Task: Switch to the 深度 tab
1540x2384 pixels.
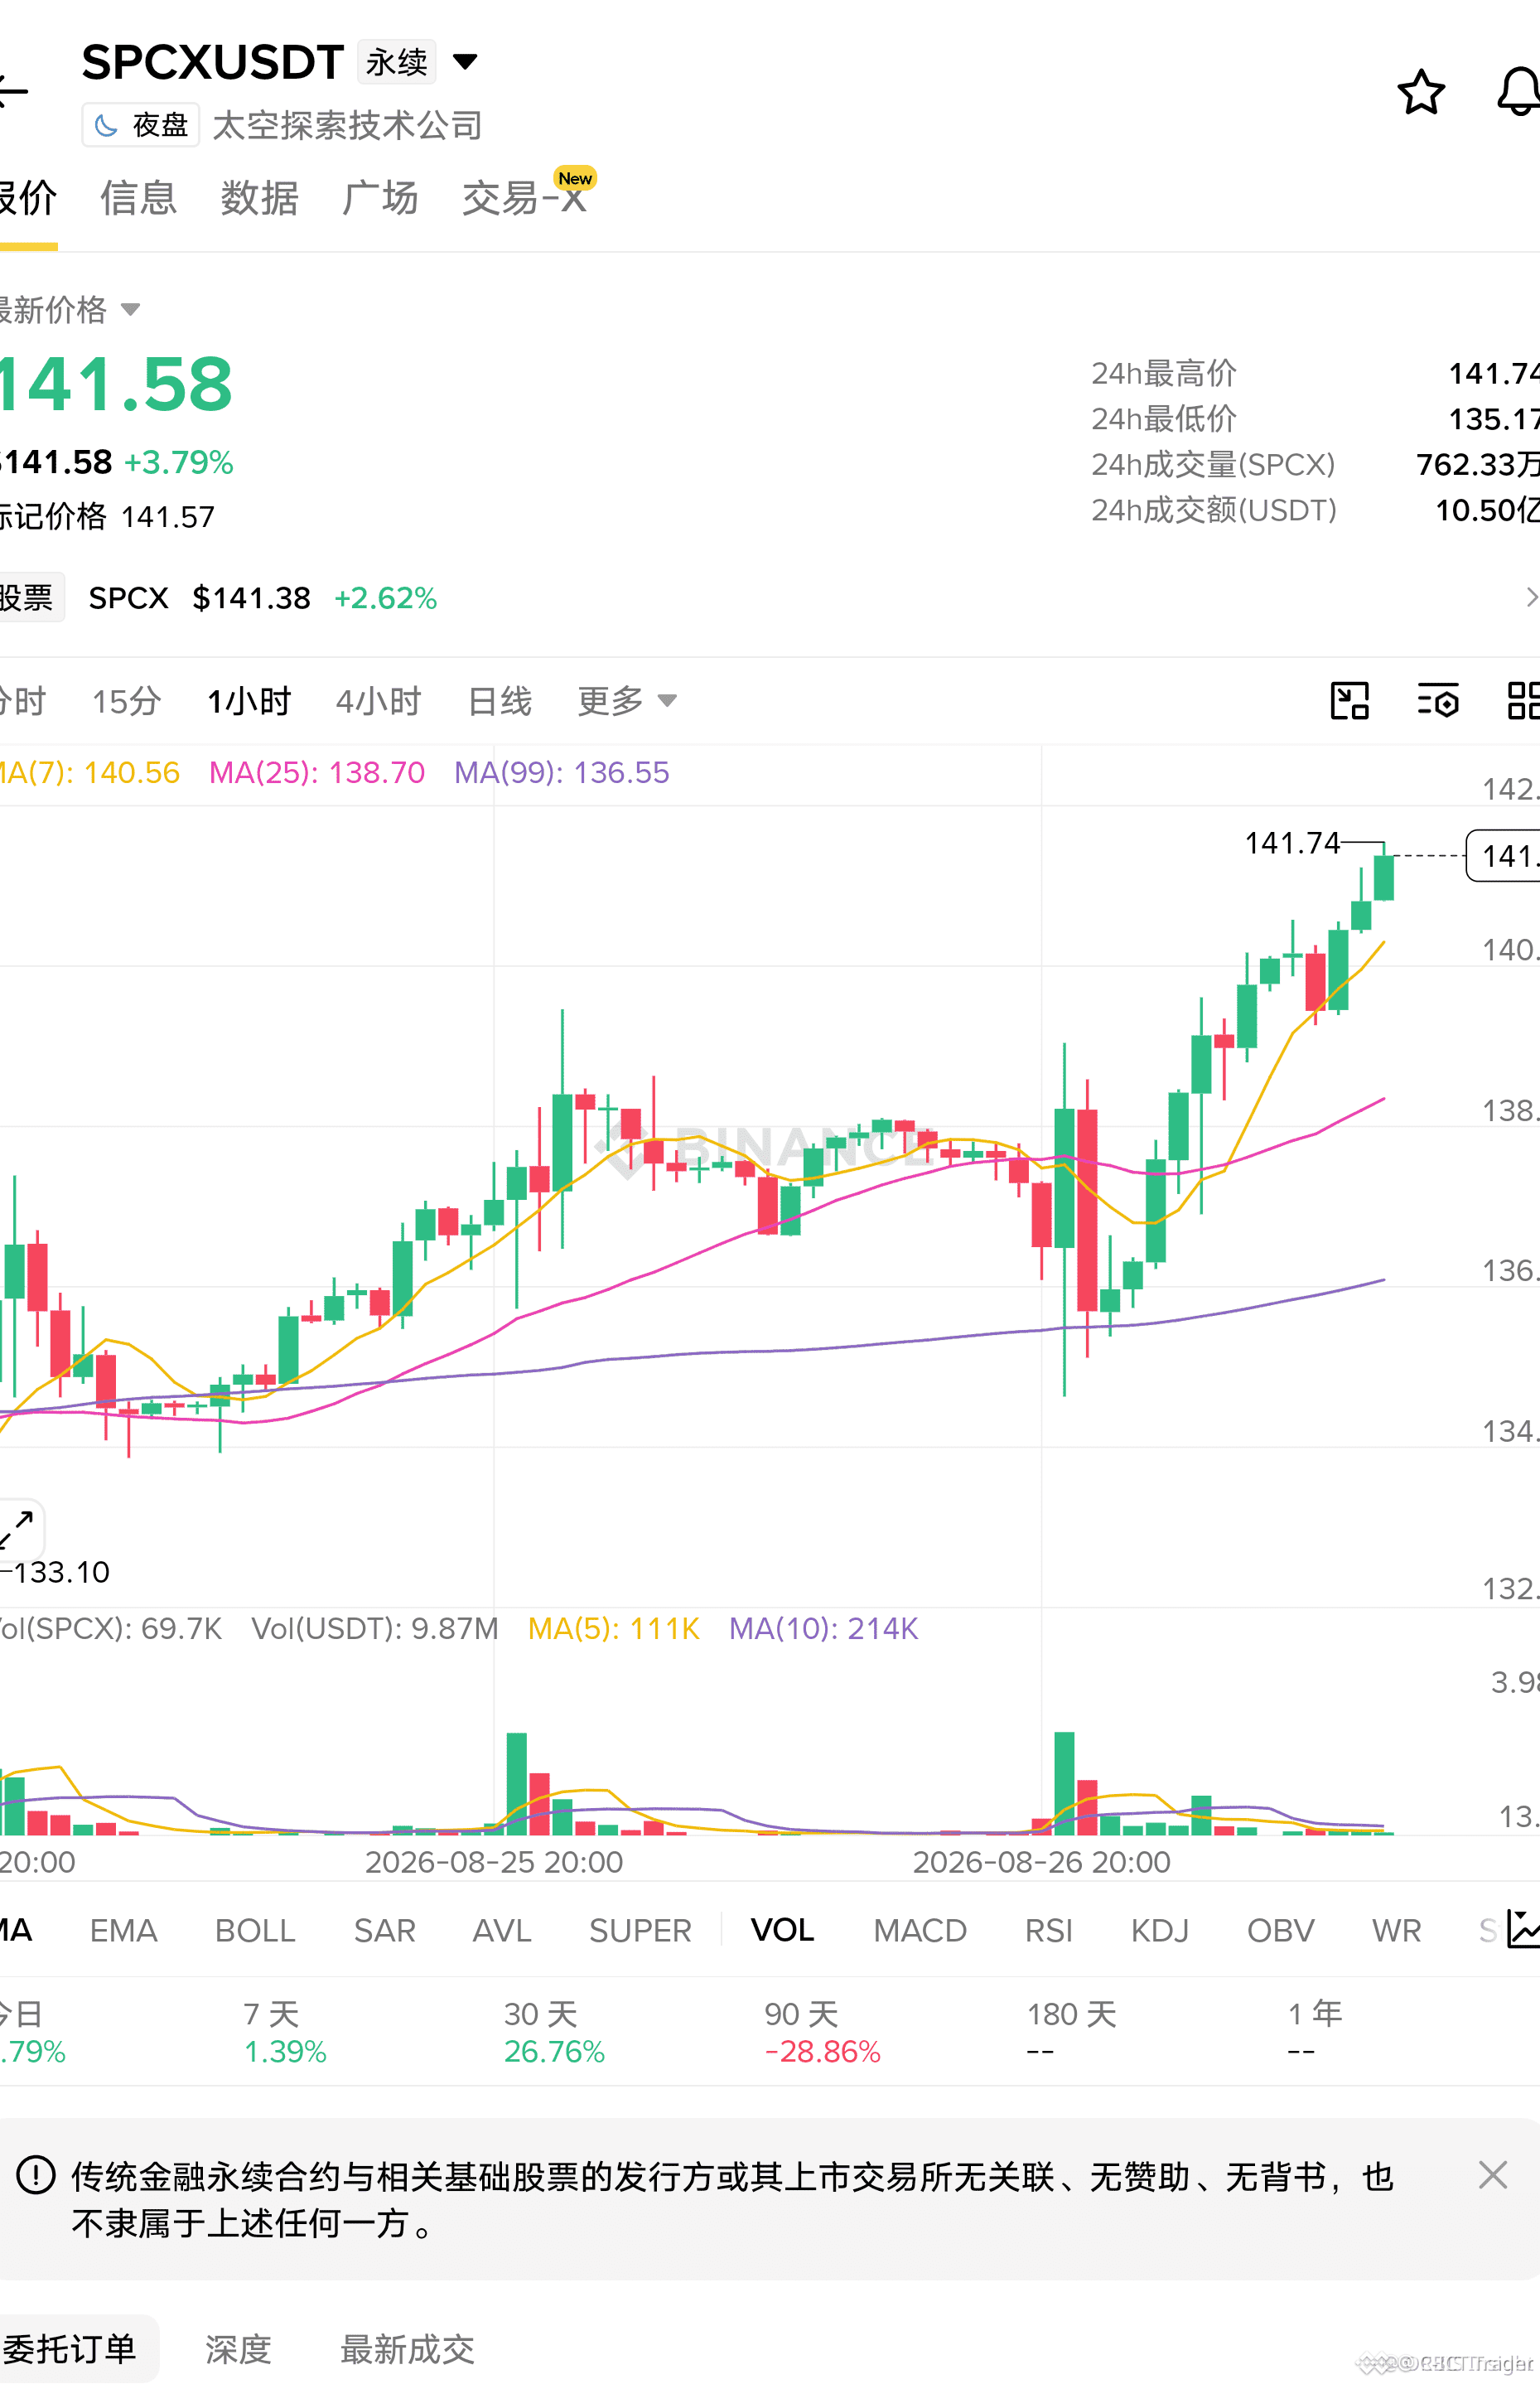Action: (238, 2349)
